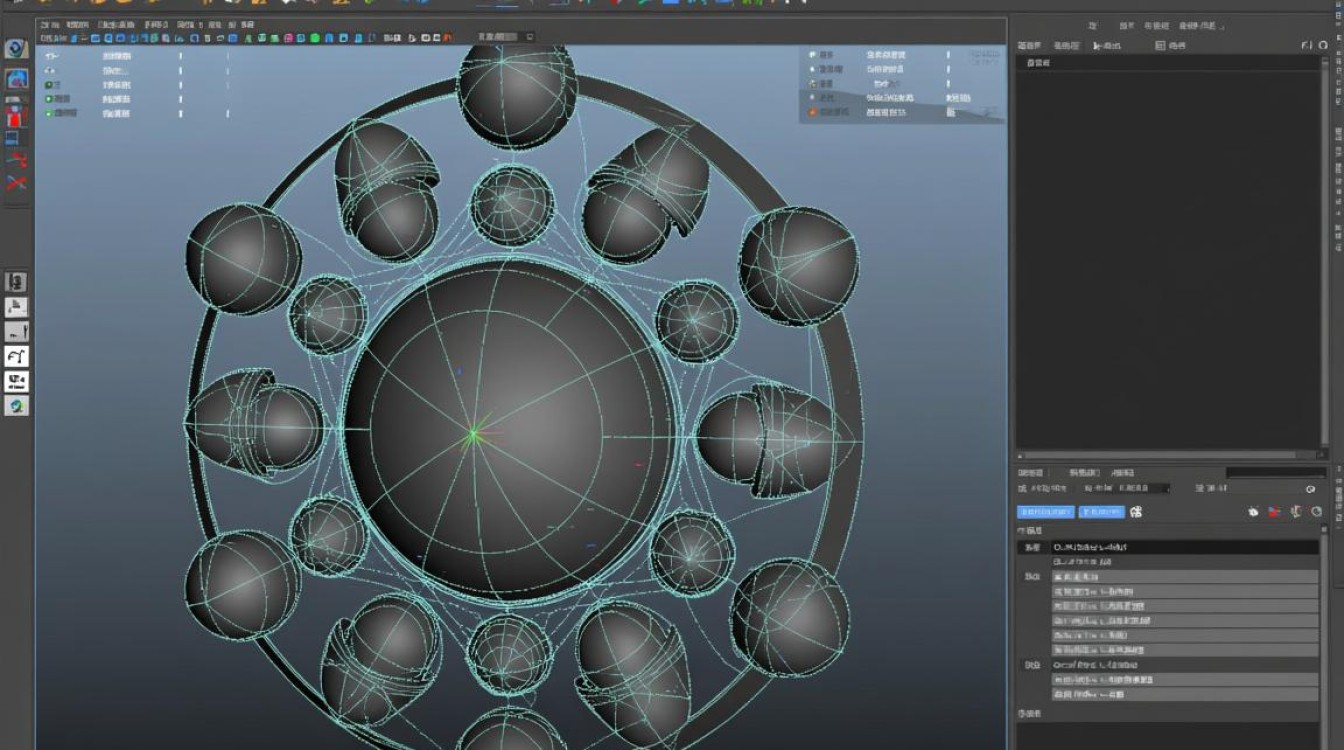Click the red curved-arrows icon in left toolbox
1344x750 pixels.
point(16,160)
